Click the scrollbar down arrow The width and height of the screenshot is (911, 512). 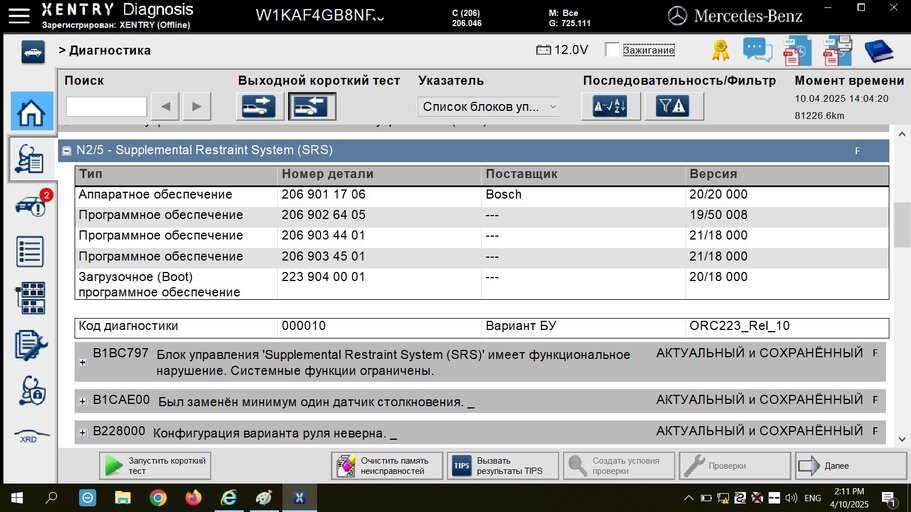pos(902,439)
